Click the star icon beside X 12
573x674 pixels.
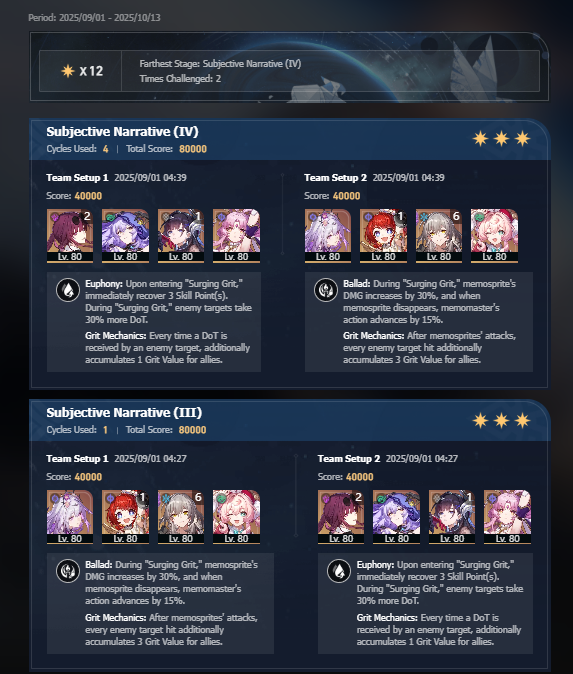coord(68,71)
